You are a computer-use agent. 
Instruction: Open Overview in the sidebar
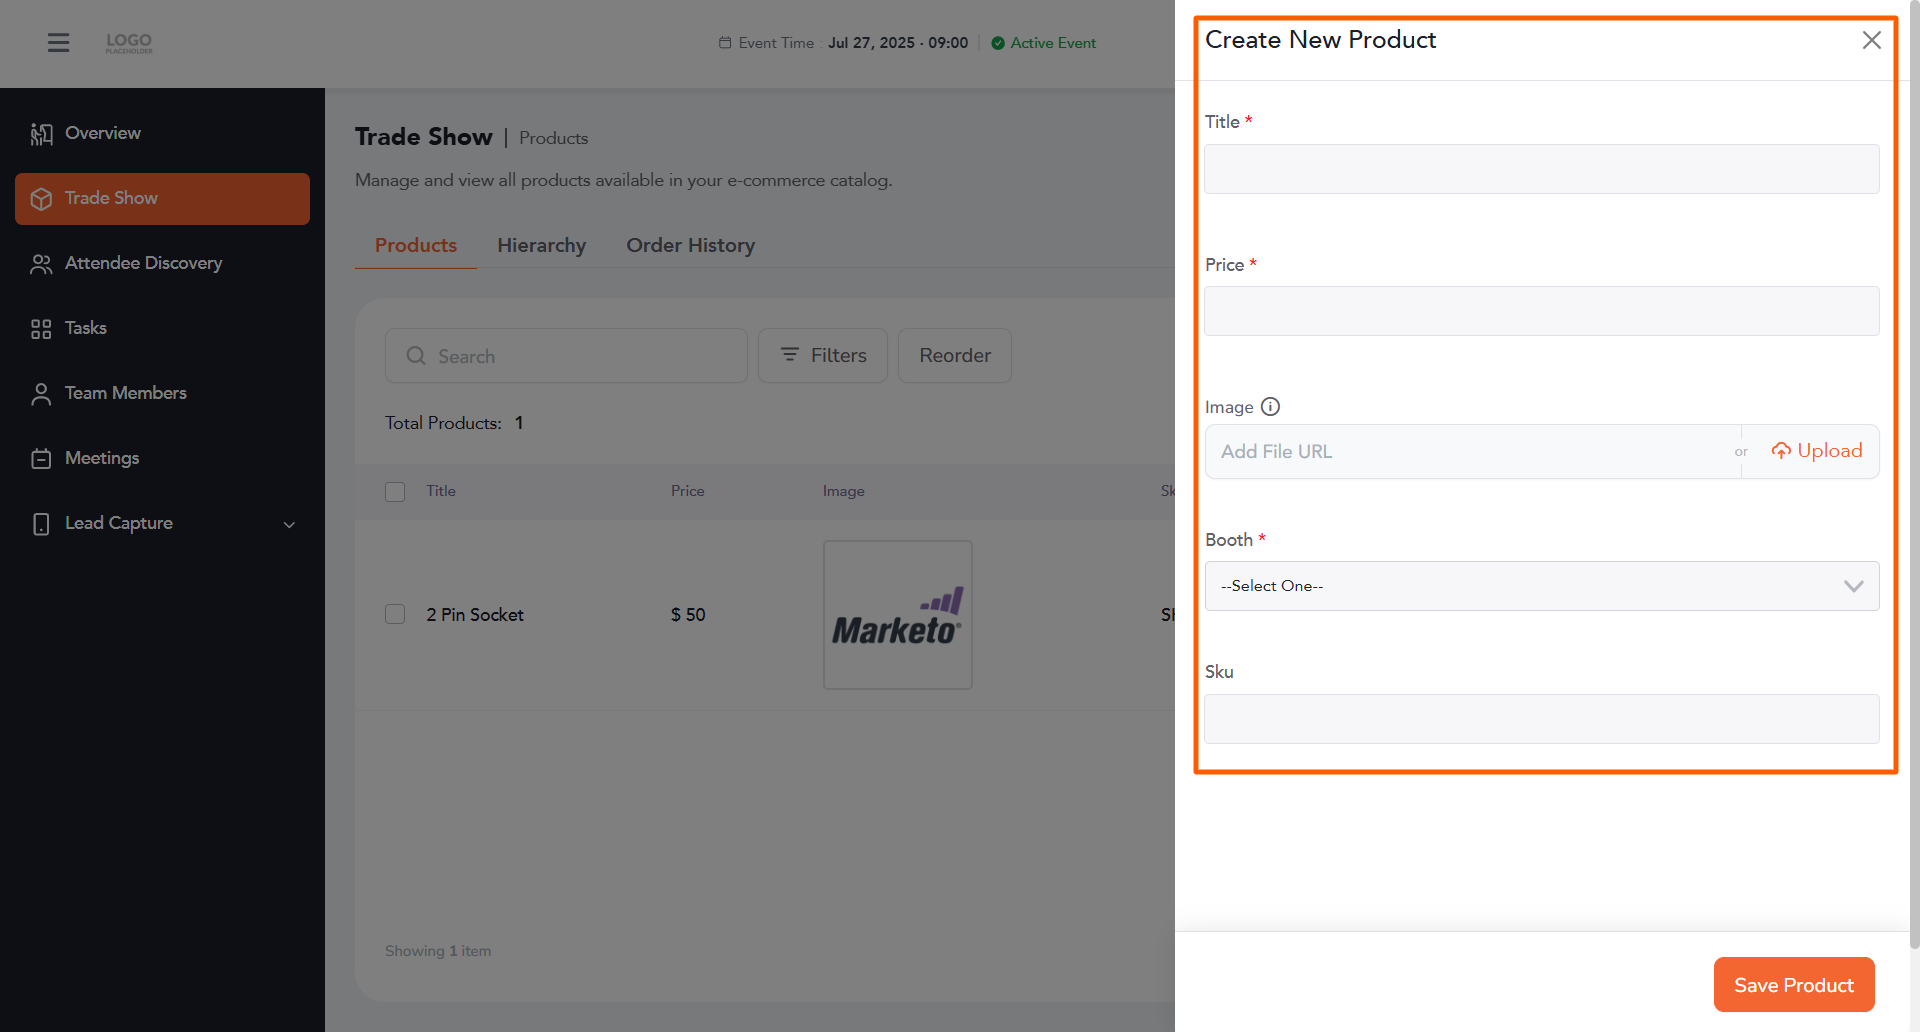tap(162, 134)
